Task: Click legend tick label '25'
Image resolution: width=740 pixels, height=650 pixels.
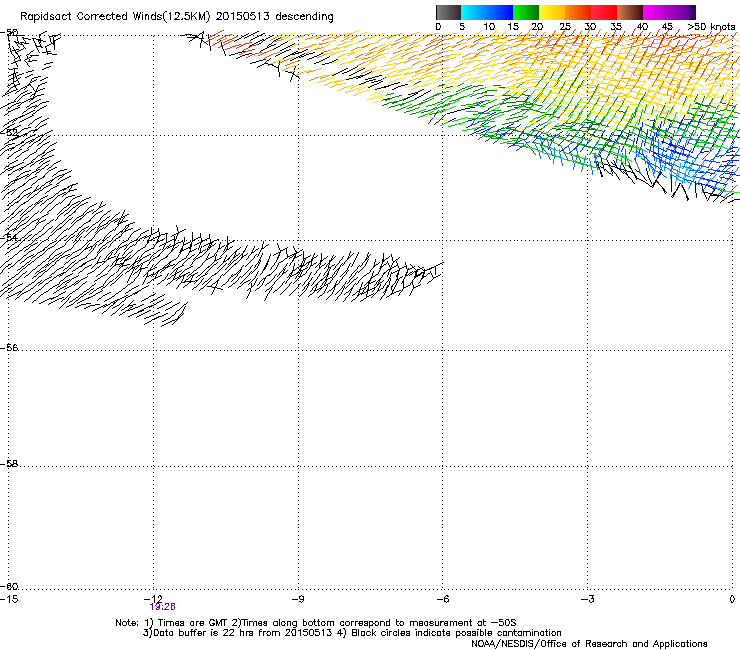Action: point(565,27)
